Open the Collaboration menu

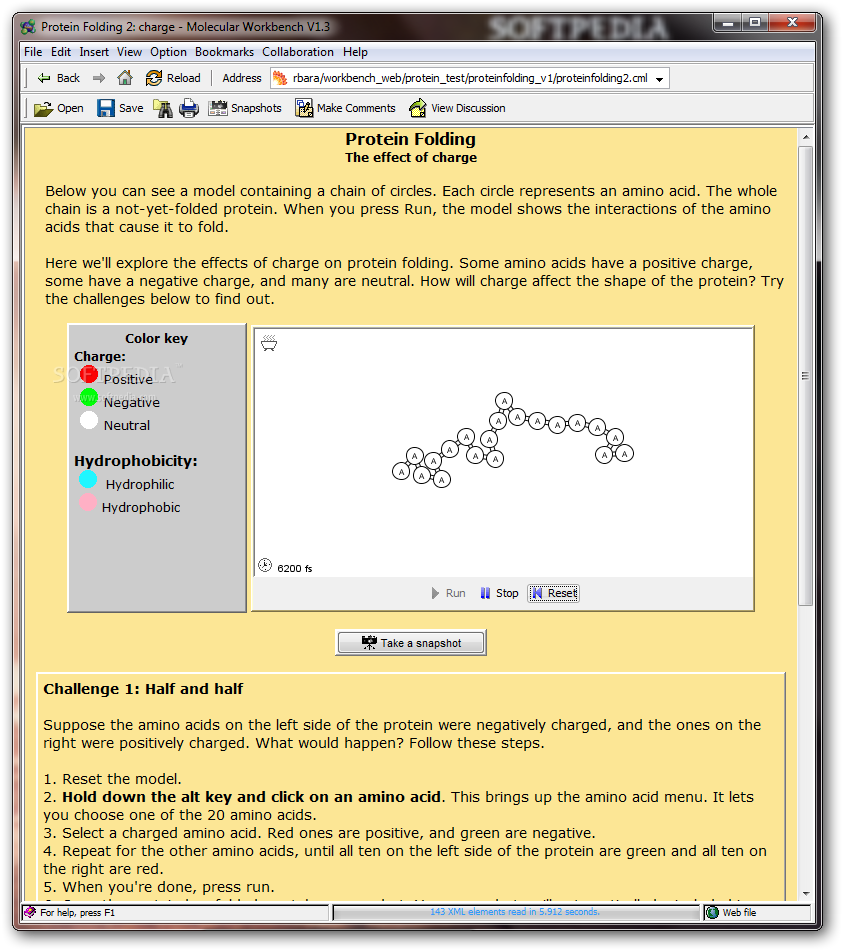(298, 52)
